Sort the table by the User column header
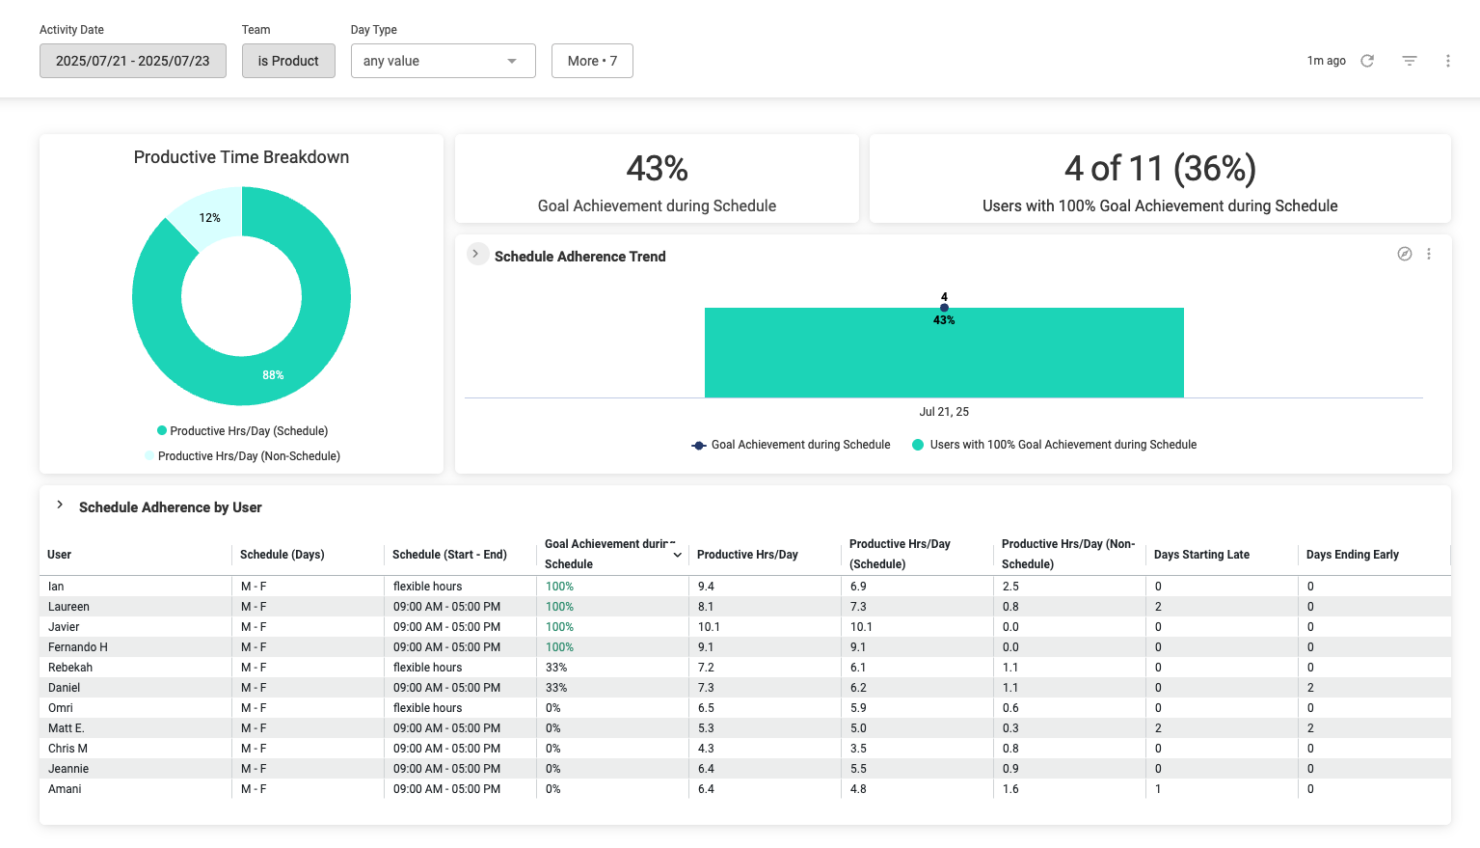The width and height of the screenshot is (1480, 848). (x=59, y=554)
